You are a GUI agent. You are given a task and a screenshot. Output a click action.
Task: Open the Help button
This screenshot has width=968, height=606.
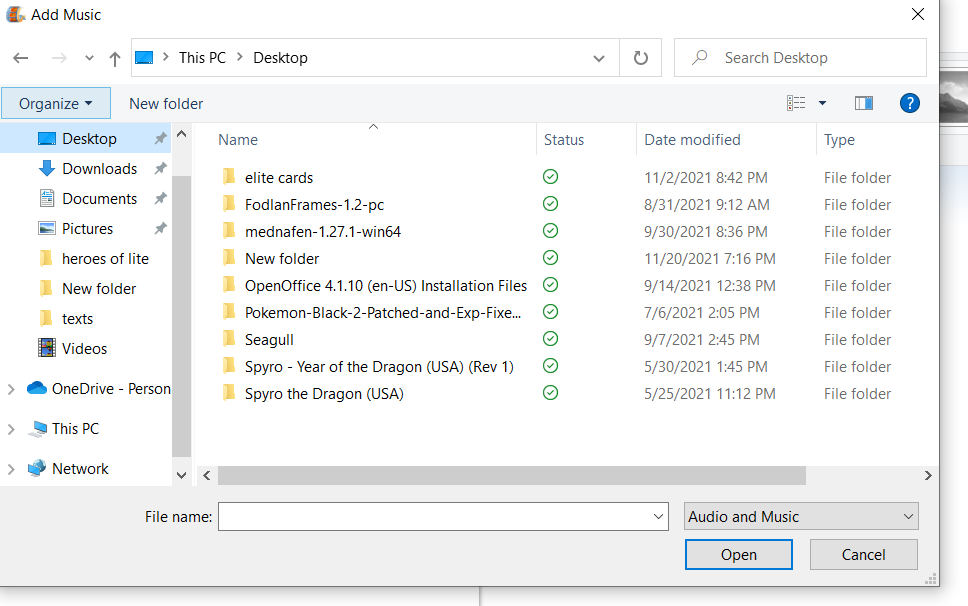(x=909, y=103)
